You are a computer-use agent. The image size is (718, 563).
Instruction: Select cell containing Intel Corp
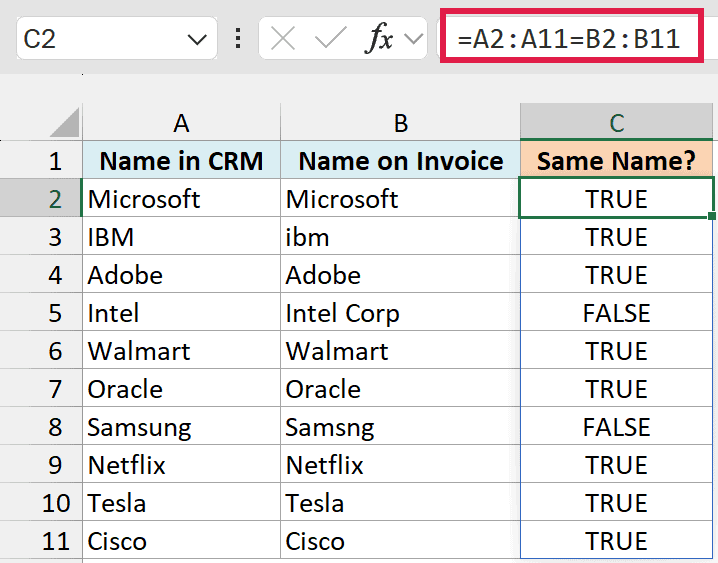pyautogui.click(x=401, y=313)
